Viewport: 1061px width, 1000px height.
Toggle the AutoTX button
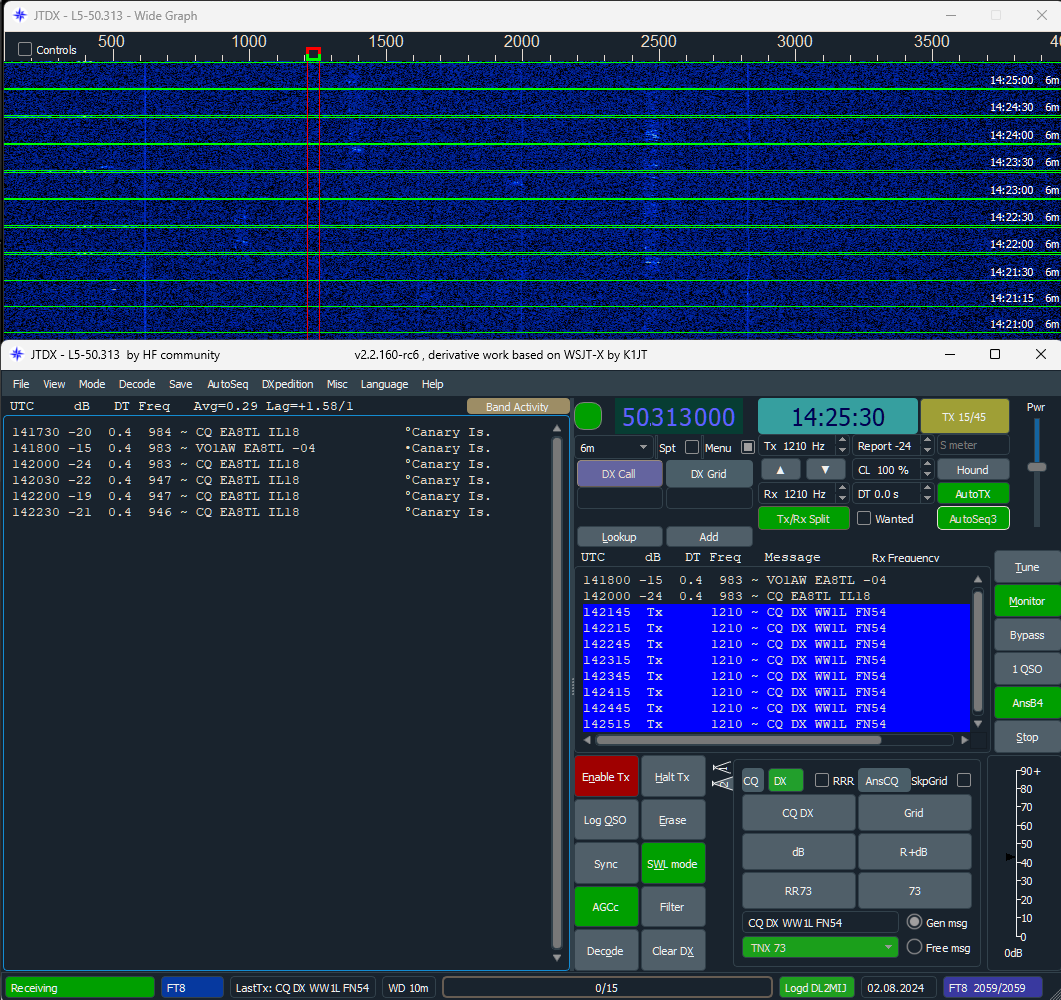pyautogui.click(x=972, y=494)
